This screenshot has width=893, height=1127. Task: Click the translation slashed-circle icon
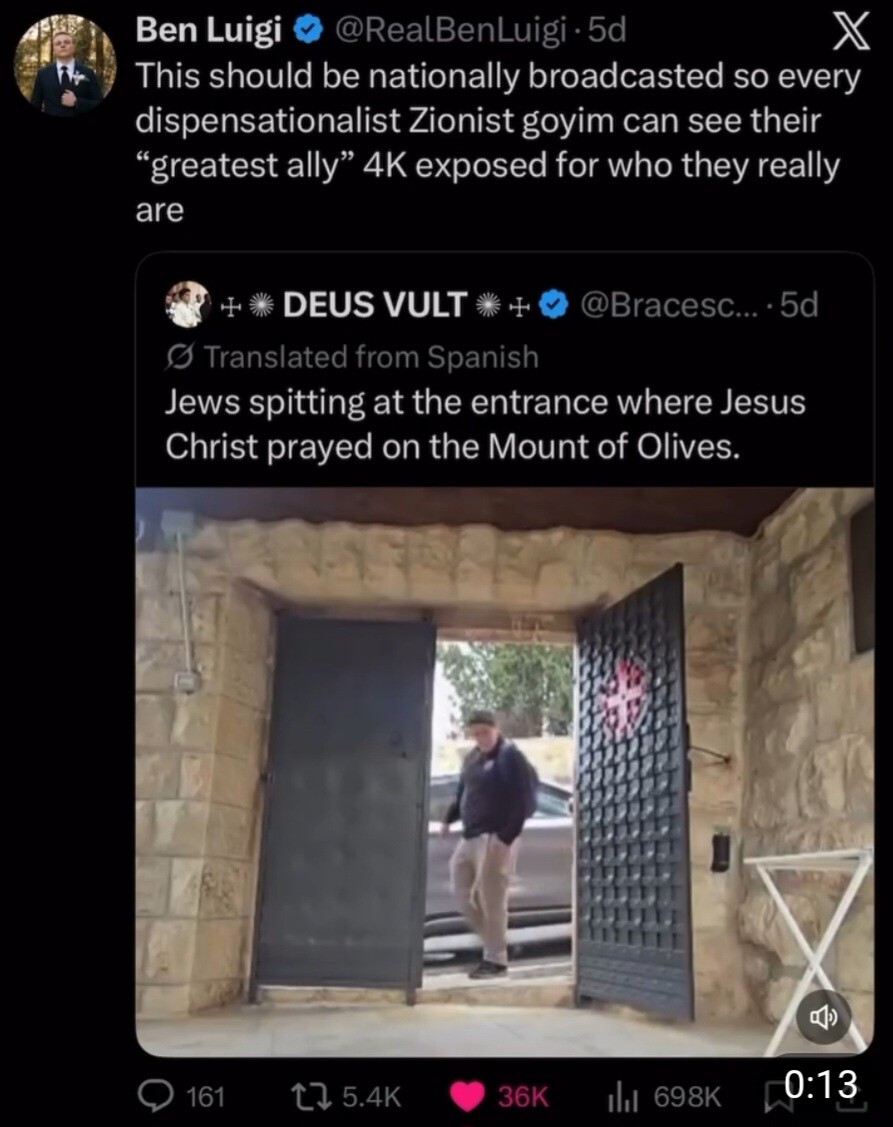pyautogui.click(x=180, y=357)
